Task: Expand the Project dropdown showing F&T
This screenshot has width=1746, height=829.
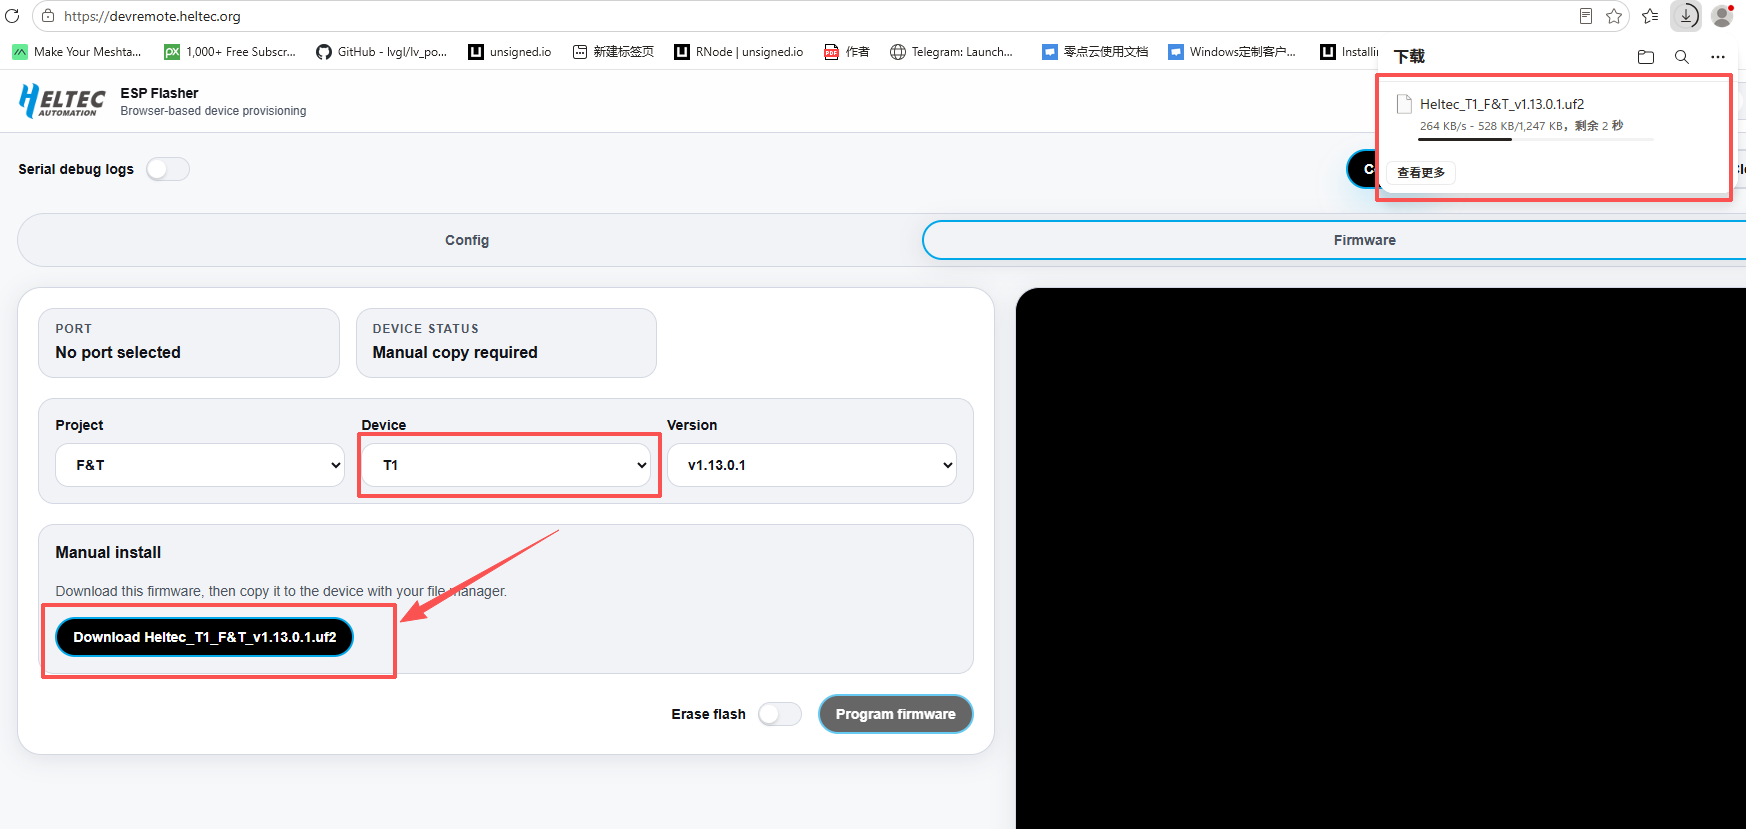Action: 200,465
